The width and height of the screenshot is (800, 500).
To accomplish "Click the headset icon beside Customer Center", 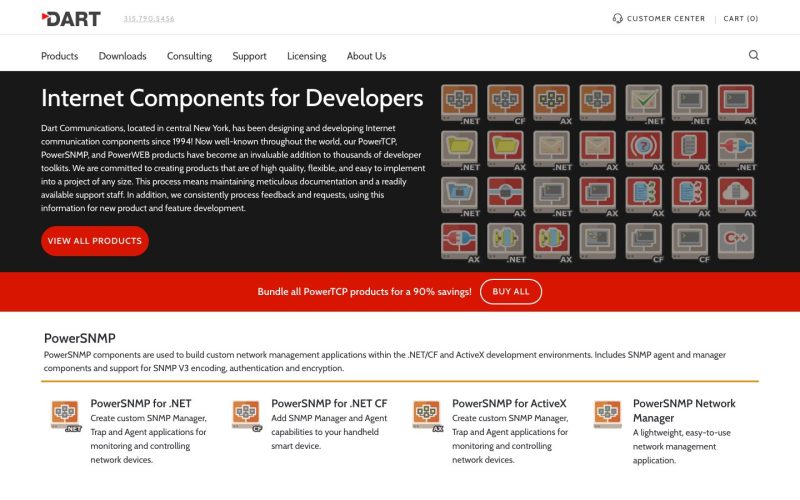I will [617, 18].
